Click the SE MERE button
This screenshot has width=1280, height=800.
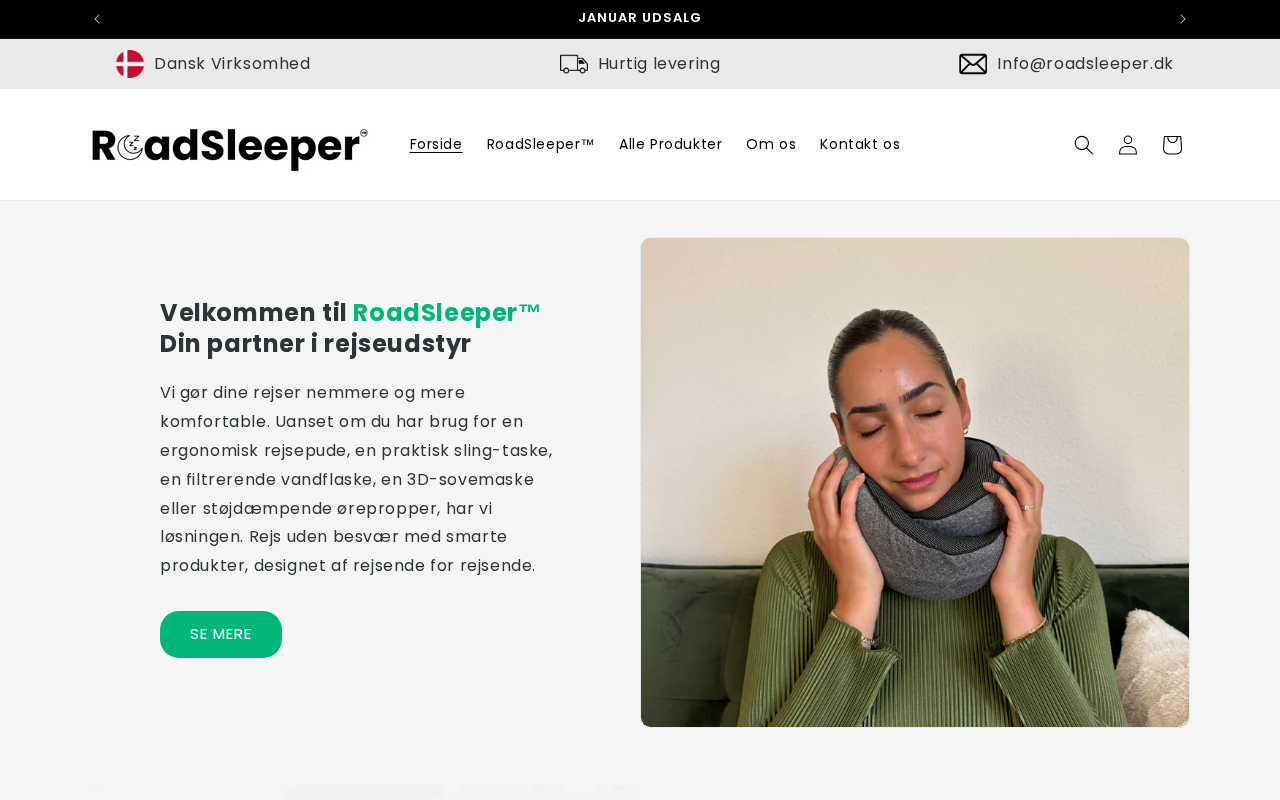point(221,634)
